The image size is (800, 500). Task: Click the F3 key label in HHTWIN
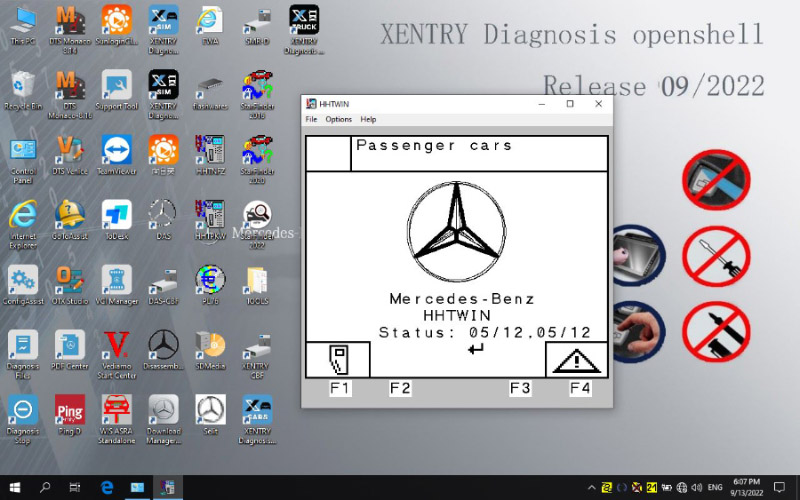click(520, 388)
